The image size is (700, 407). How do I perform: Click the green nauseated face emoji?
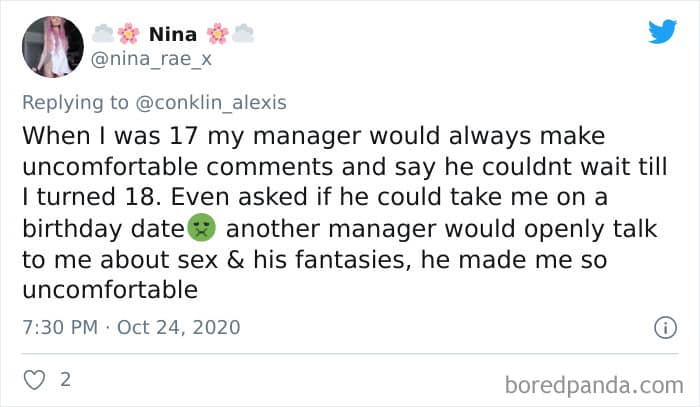pos(202,227)
